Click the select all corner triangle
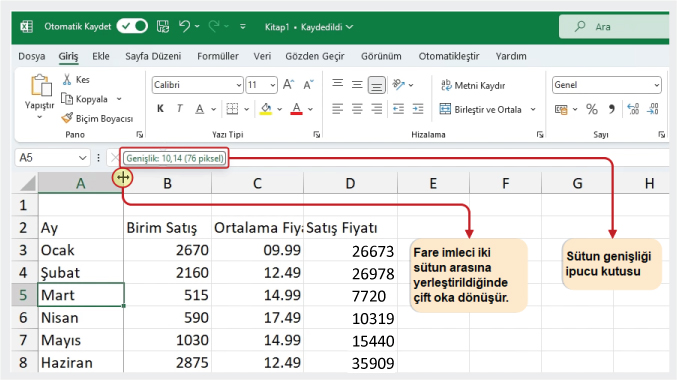Image resolution: width=677 pixels, height=380 pixels. click(x=27, y=184)
